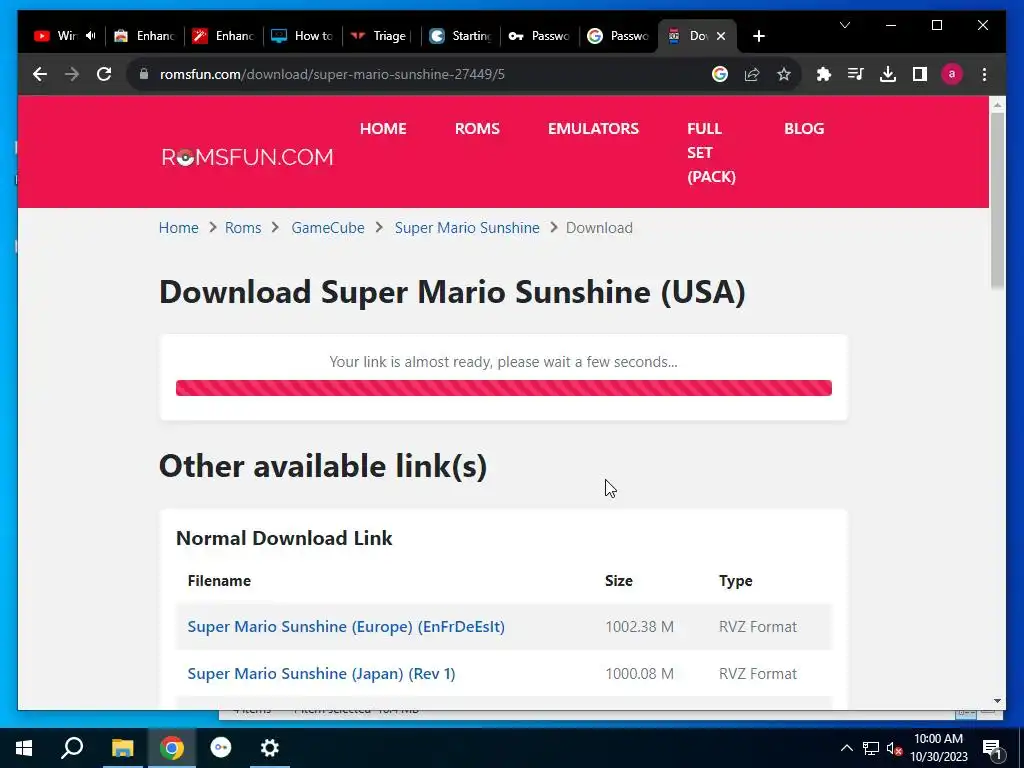Open FULL SET (PACK) menu item
The height and width of the screenshot is (768, 1024).
[x=711, y=153]
